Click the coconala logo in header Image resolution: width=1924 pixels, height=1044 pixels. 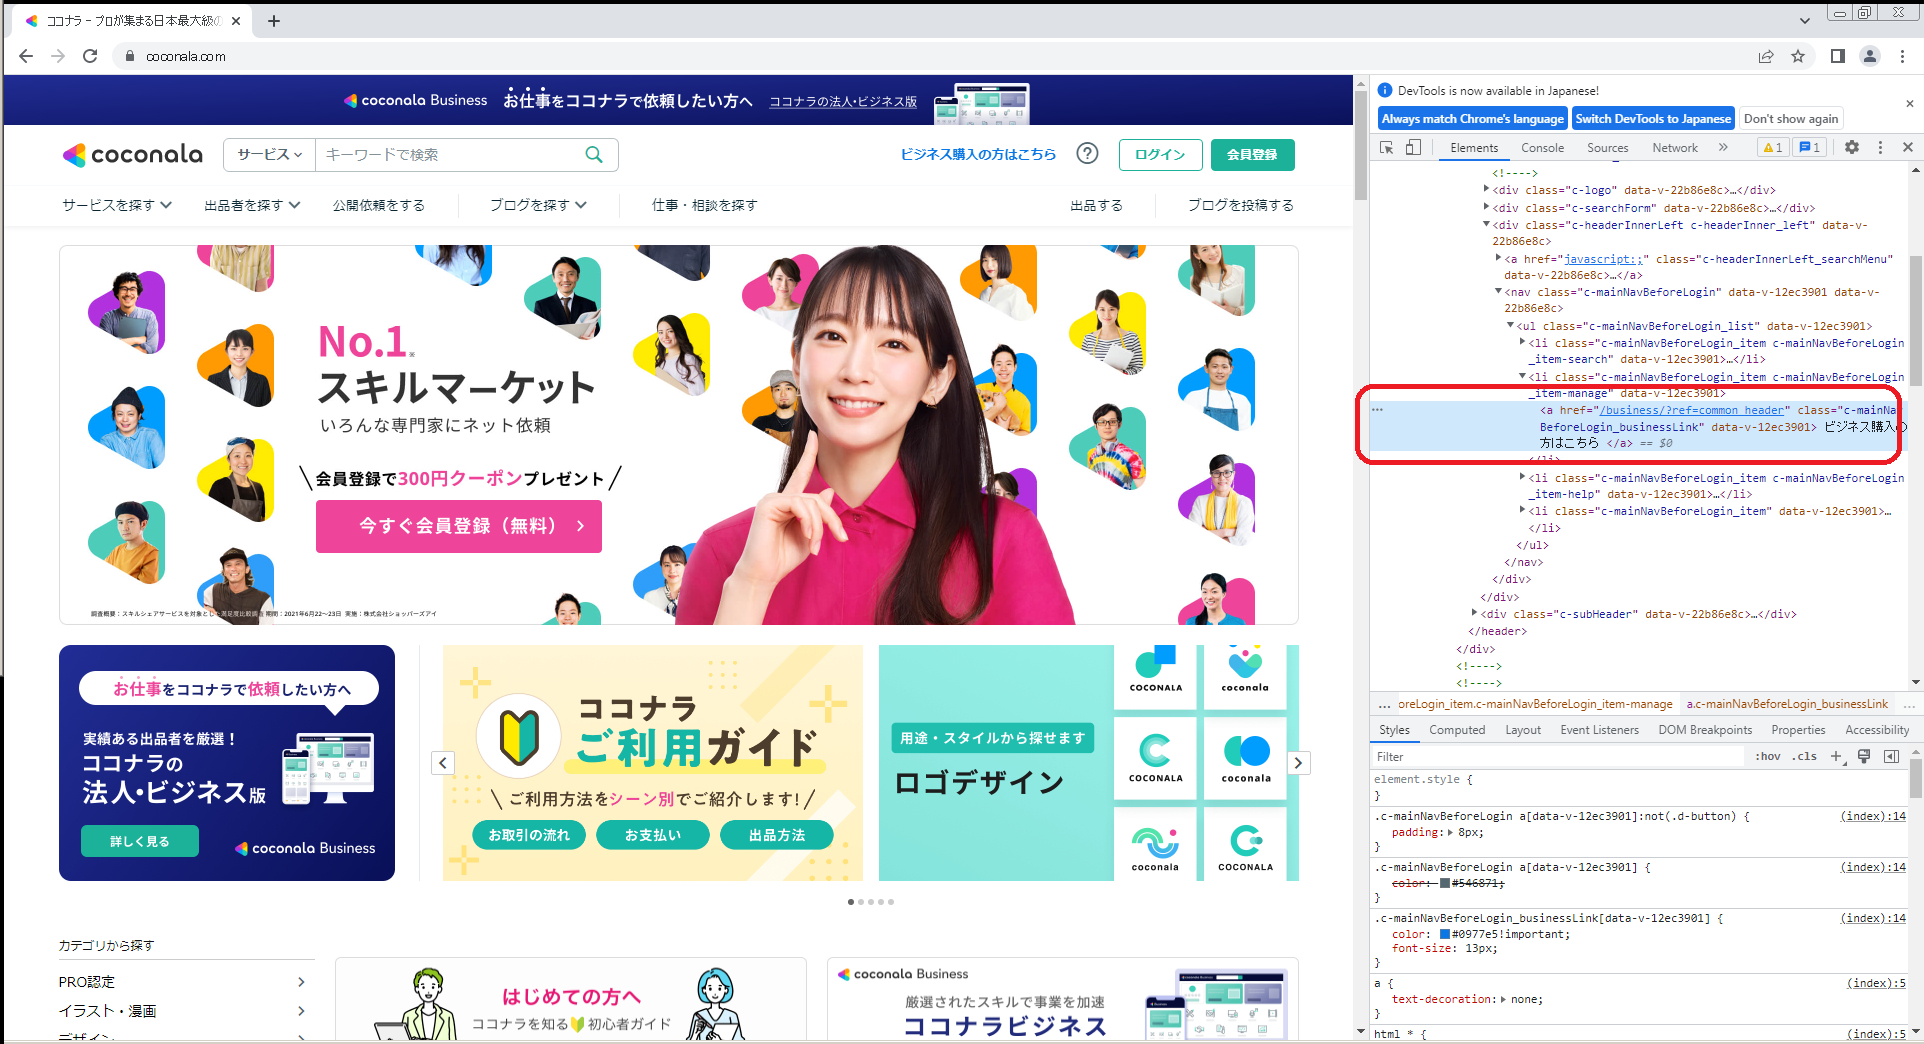click(133, 154)
